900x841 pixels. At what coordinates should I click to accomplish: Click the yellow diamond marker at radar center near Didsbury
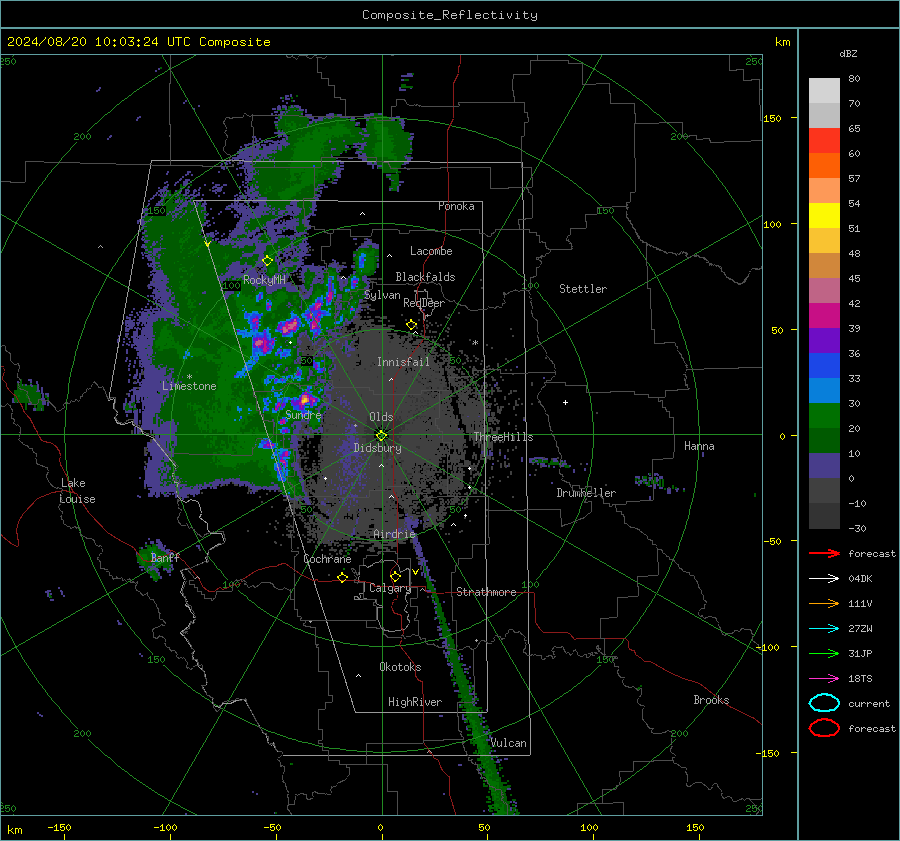click(381, 435)
